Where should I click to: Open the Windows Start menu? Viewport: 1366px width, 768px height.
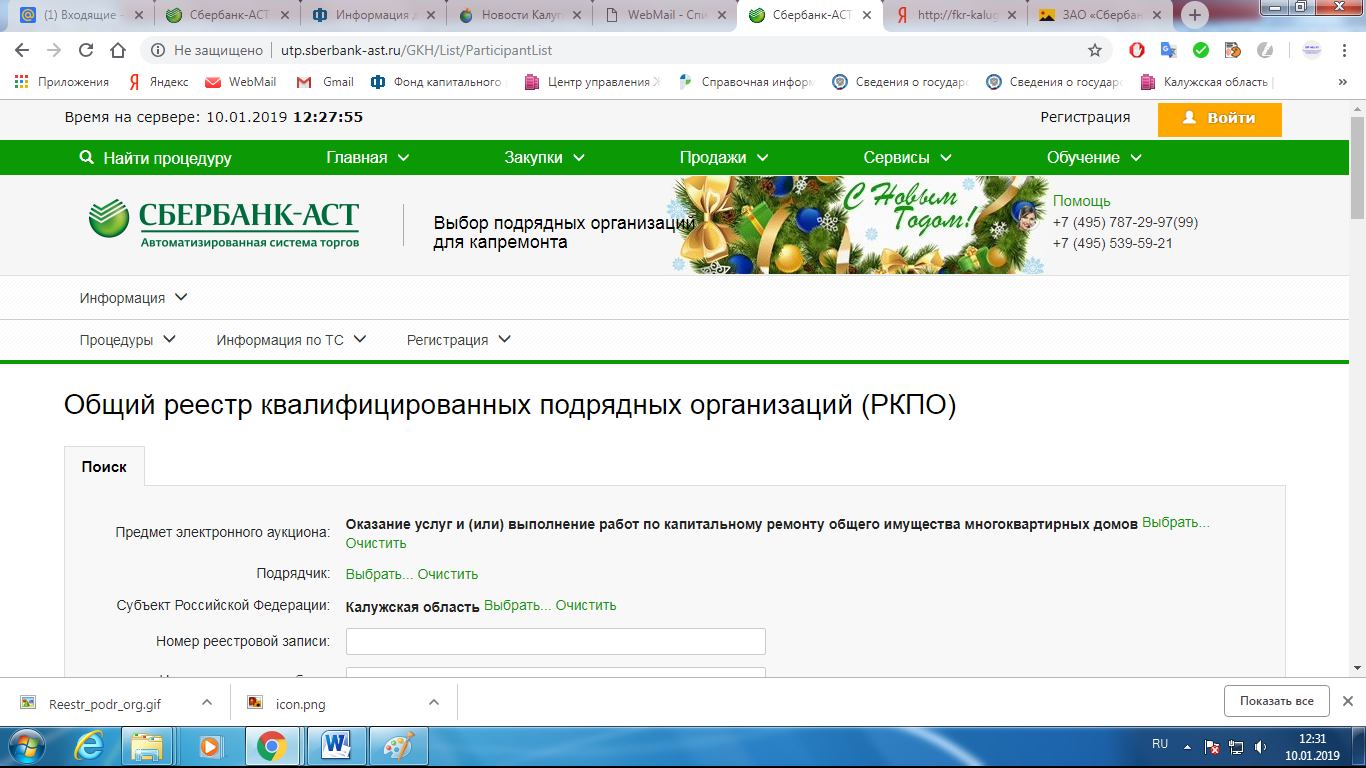[26, 746]
